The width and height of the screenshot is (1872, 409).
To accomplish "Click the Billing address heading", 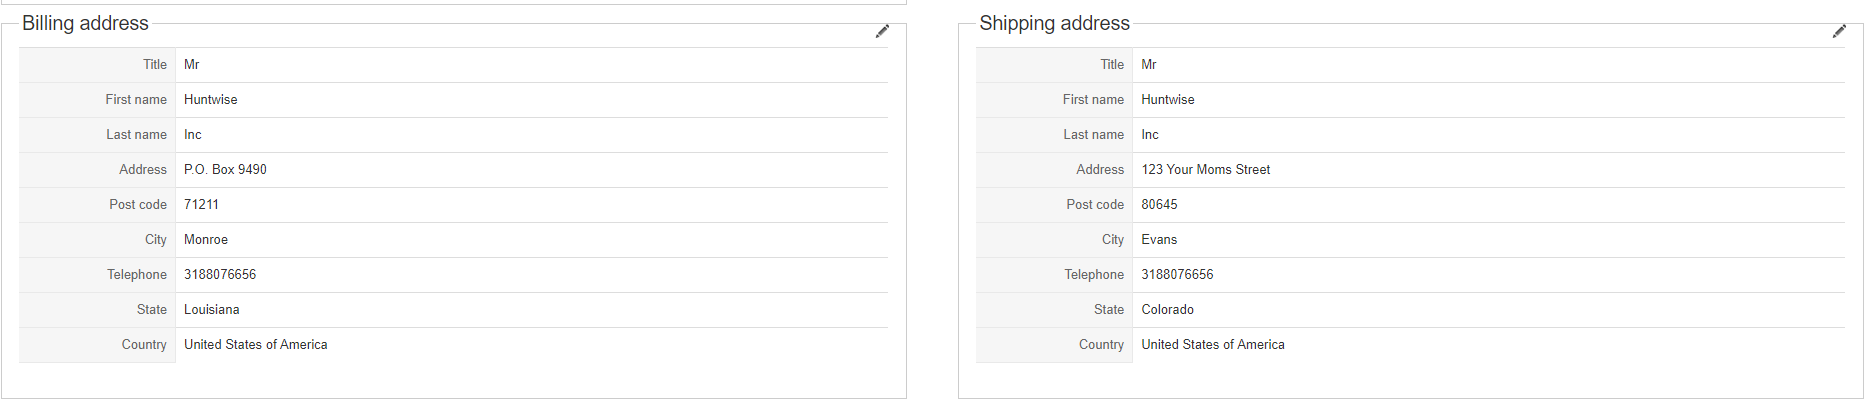I will tap(85, 23).
